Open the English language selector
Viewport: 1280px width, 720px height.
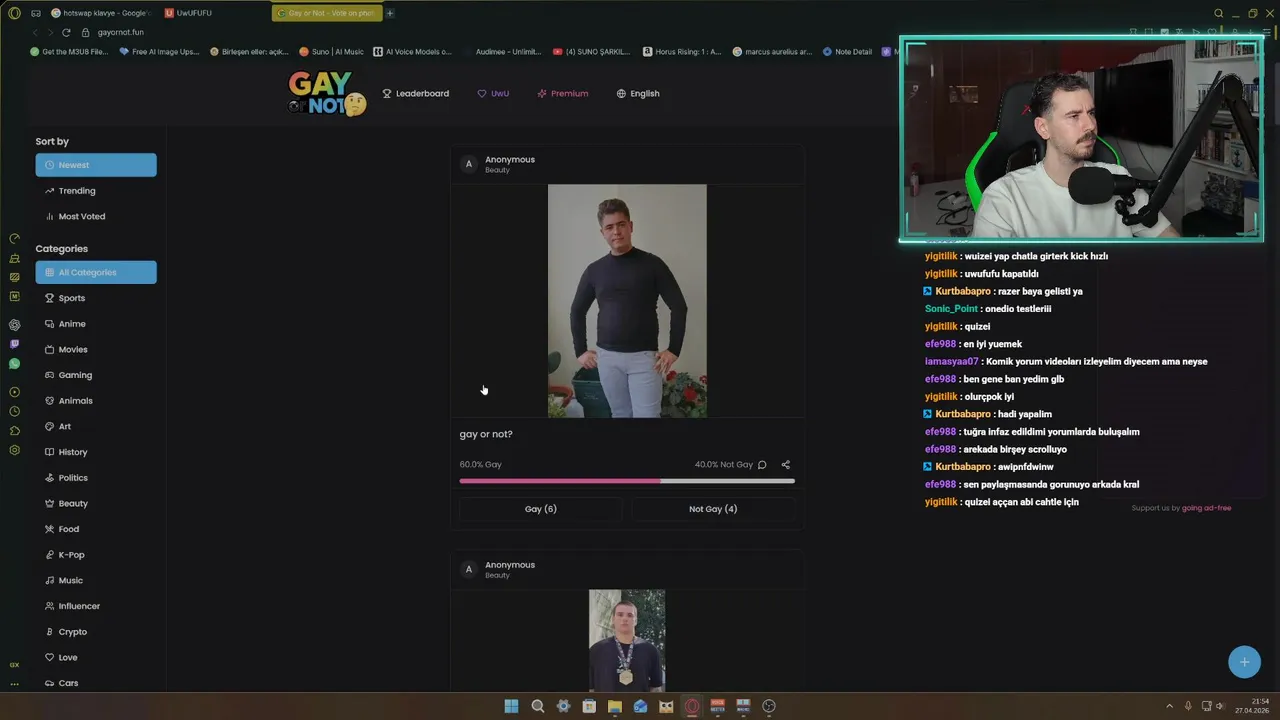638,93
